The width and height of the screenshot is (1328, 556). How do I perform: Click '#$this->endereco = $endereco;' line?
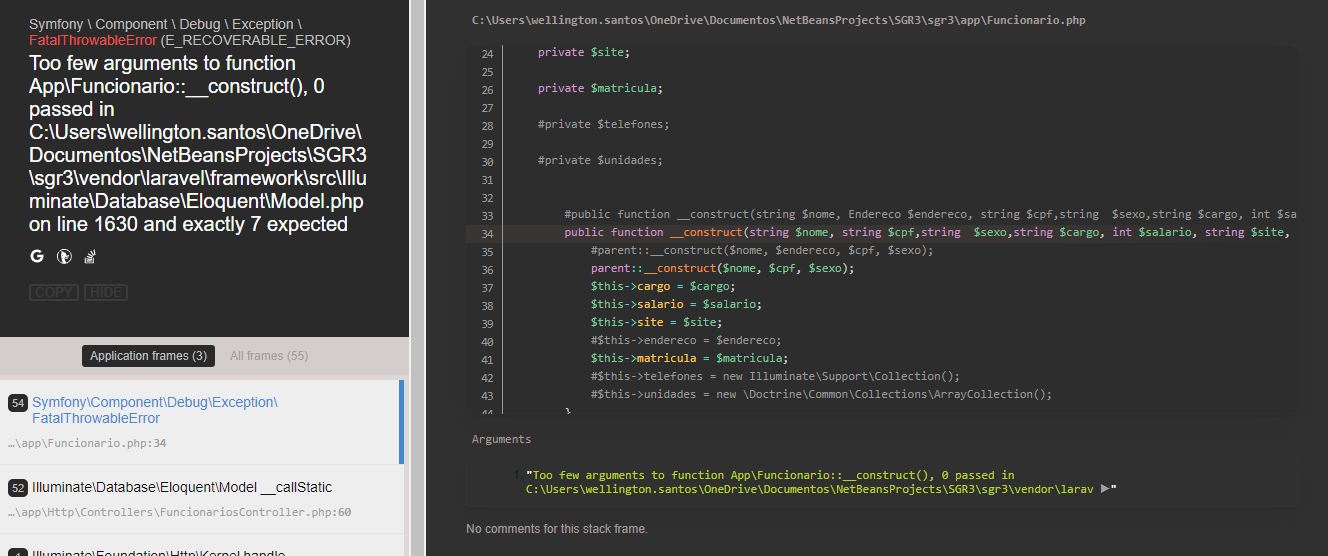coord(686,341)
